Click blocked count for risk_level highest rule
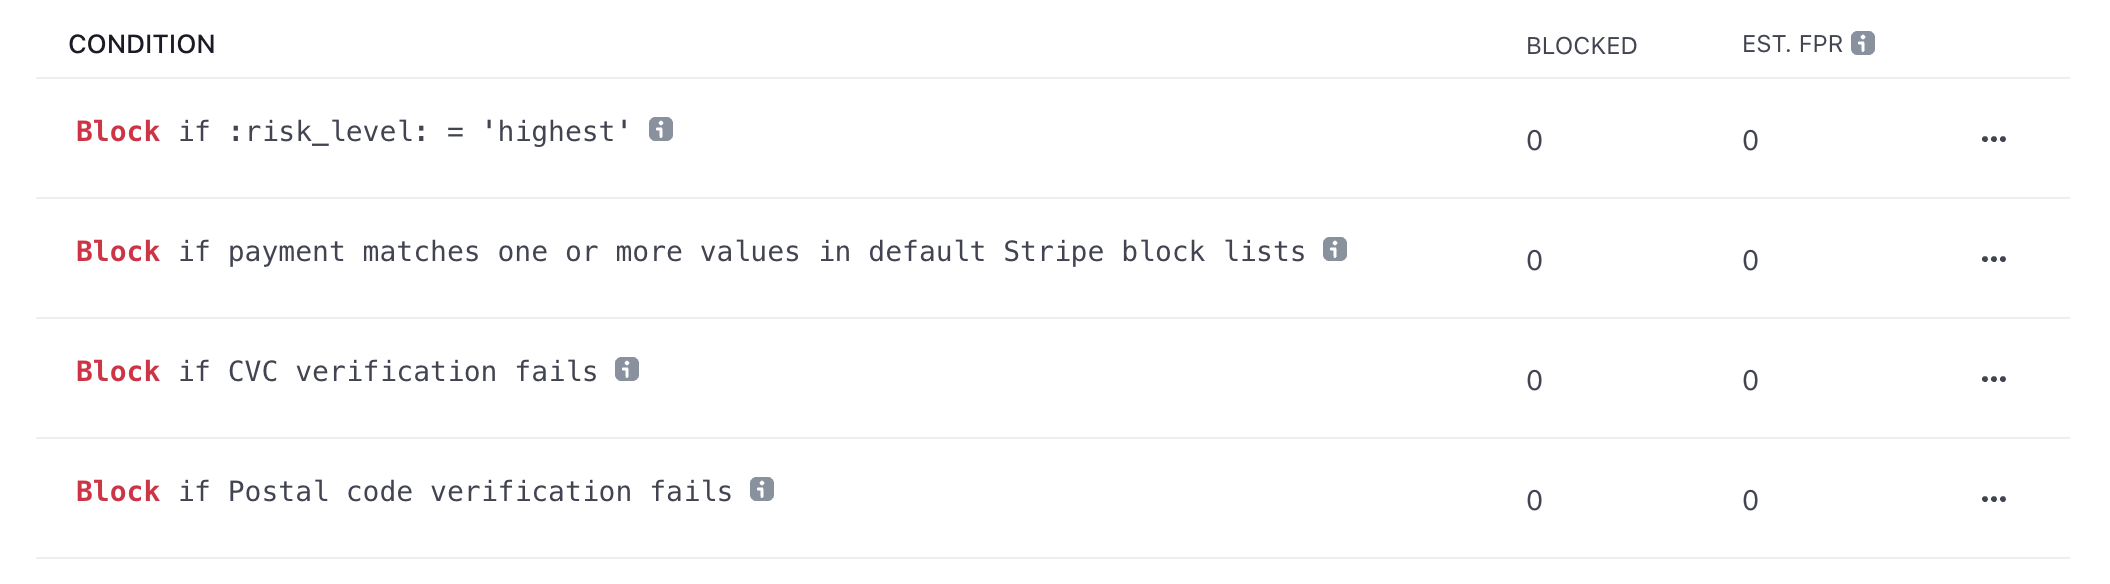The height and width of the screenshot is (584, 2110). (1534, 140)
